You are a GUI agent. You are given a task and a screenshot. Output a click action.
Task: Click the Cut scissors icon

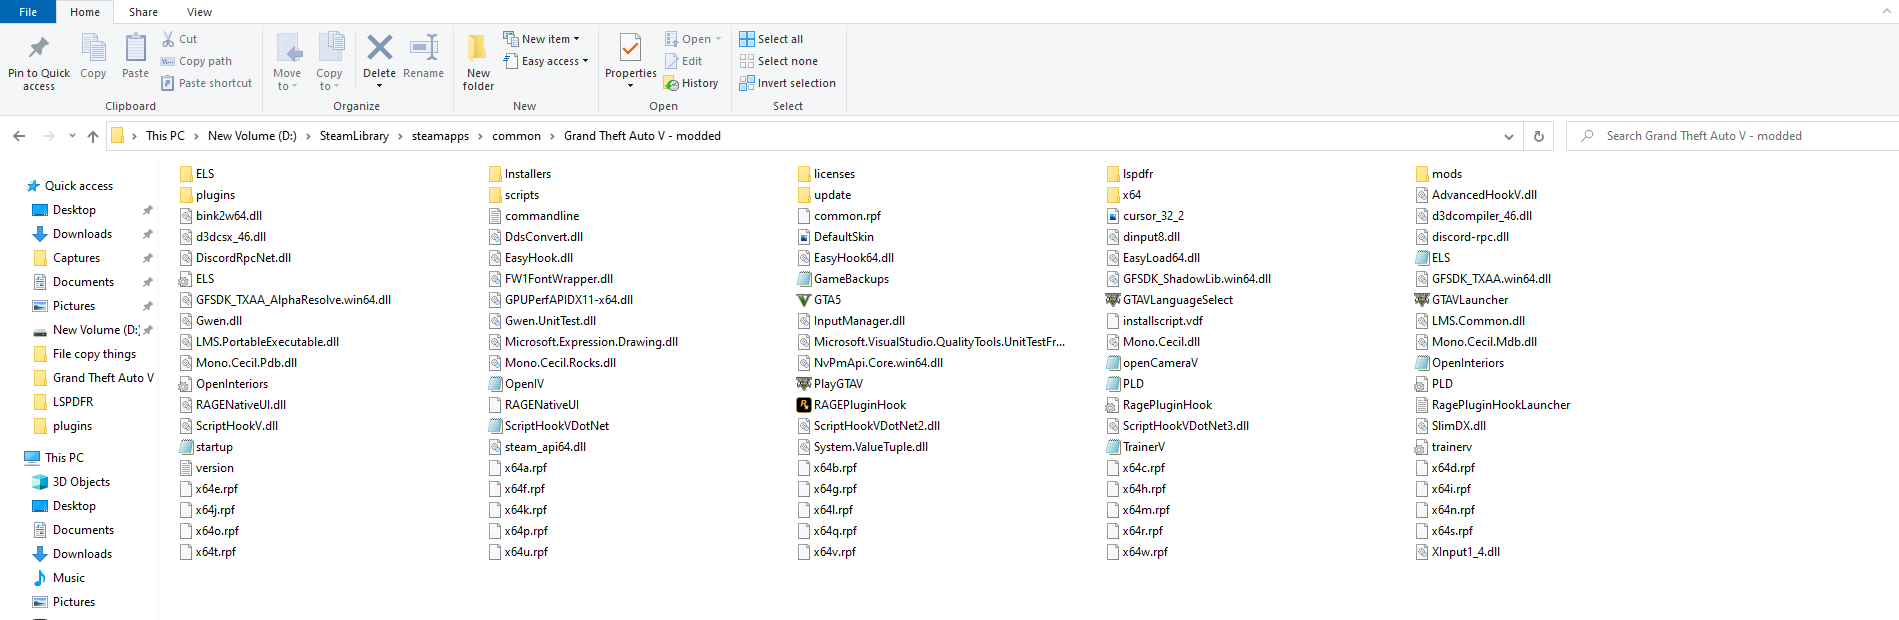[168, 39]
